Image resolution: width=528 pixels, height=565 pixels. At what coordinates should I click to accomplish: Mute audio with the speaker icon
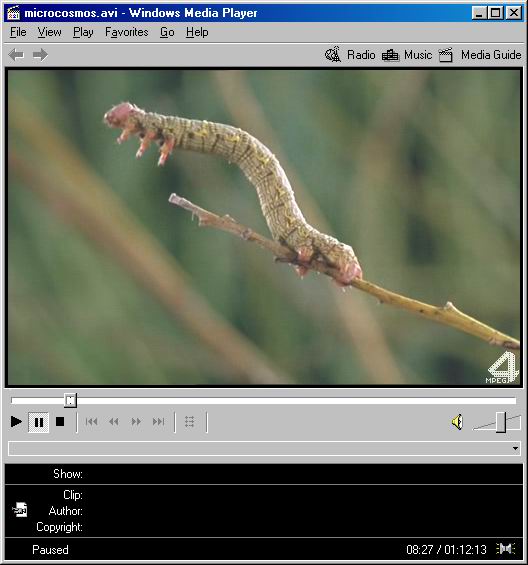[x=457, y=422]
